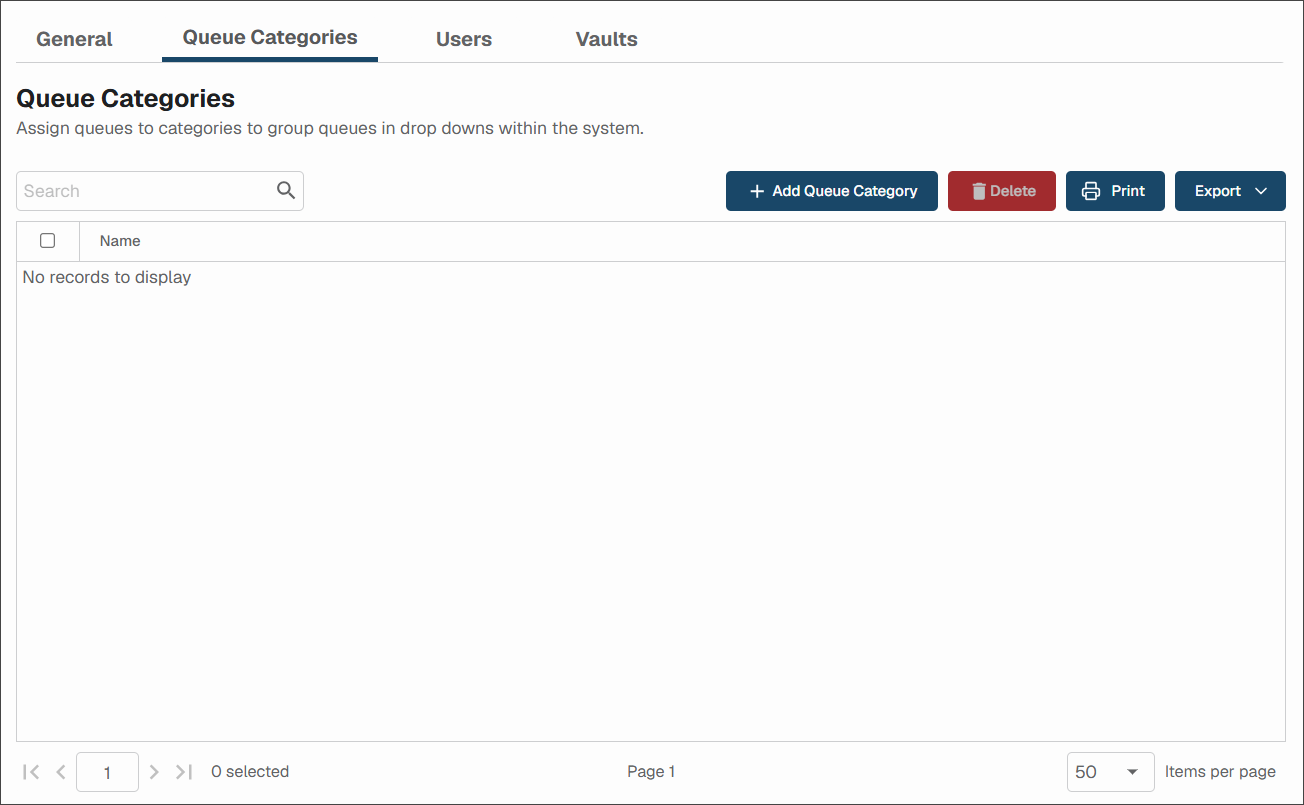Click the page number input box
This screenshot has width=1304, height=805.
click(107, 772)
